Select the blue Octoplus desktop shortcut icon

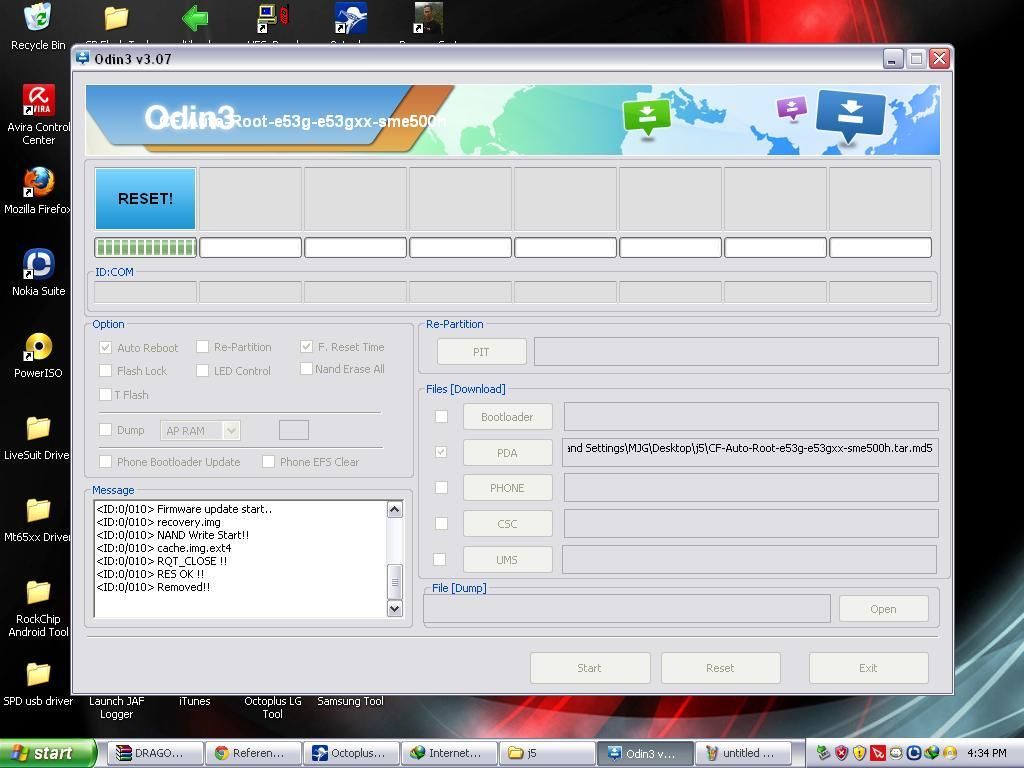351,18
